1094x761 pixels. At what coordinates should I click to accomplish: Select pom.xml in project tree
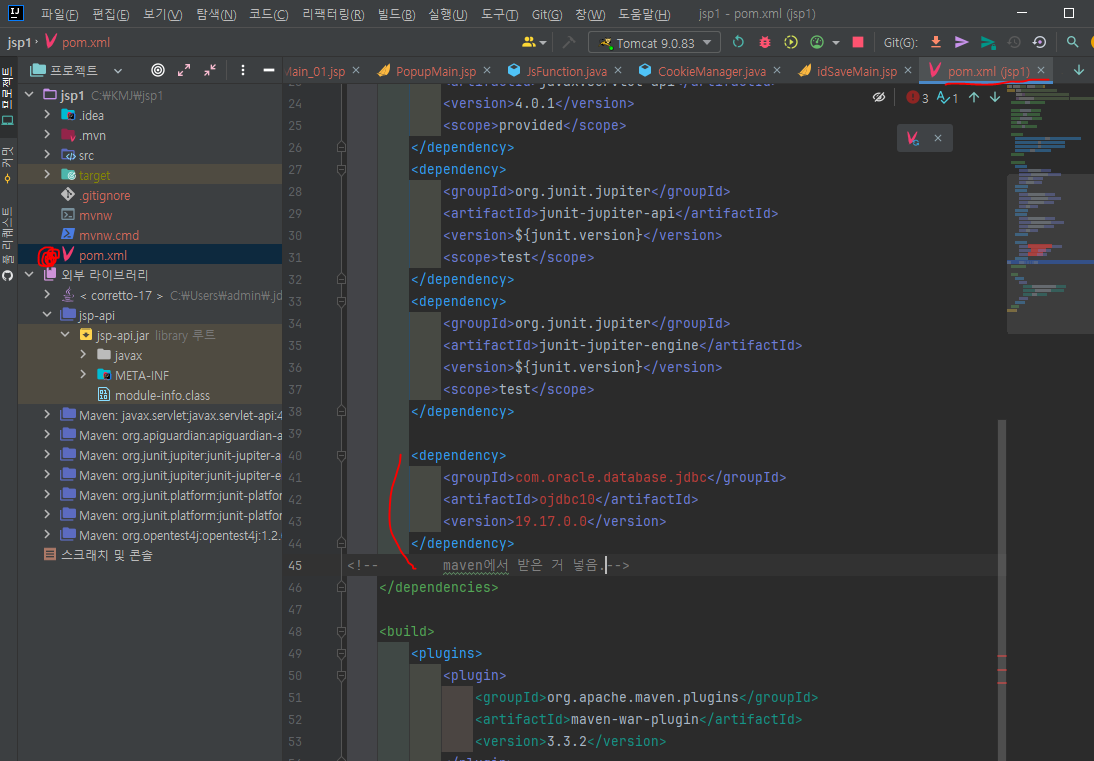coord(102,255)
